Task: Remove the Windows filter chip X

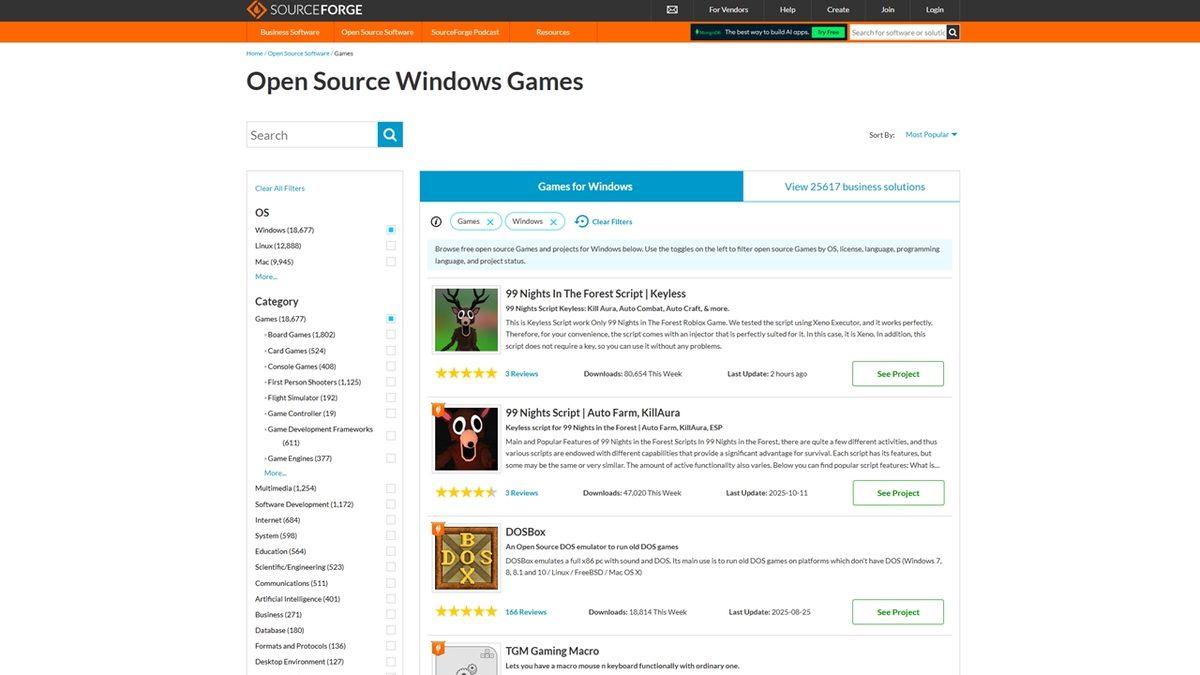Action: [553, 222]
